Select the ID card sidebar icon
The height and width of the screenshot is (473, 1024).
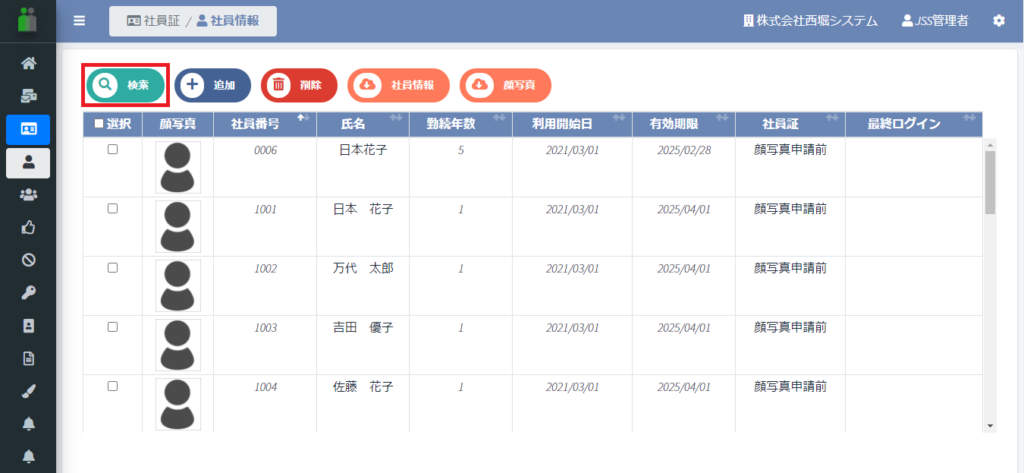click(x=28, y=129)
